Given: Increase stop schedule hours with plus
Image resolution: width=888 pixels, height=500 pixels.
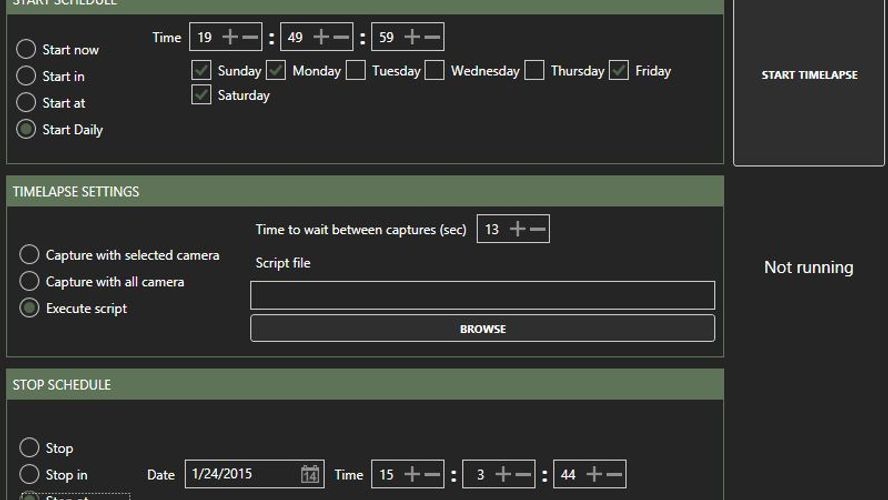Looking at the screenshot, I should [x=412, y=474].
